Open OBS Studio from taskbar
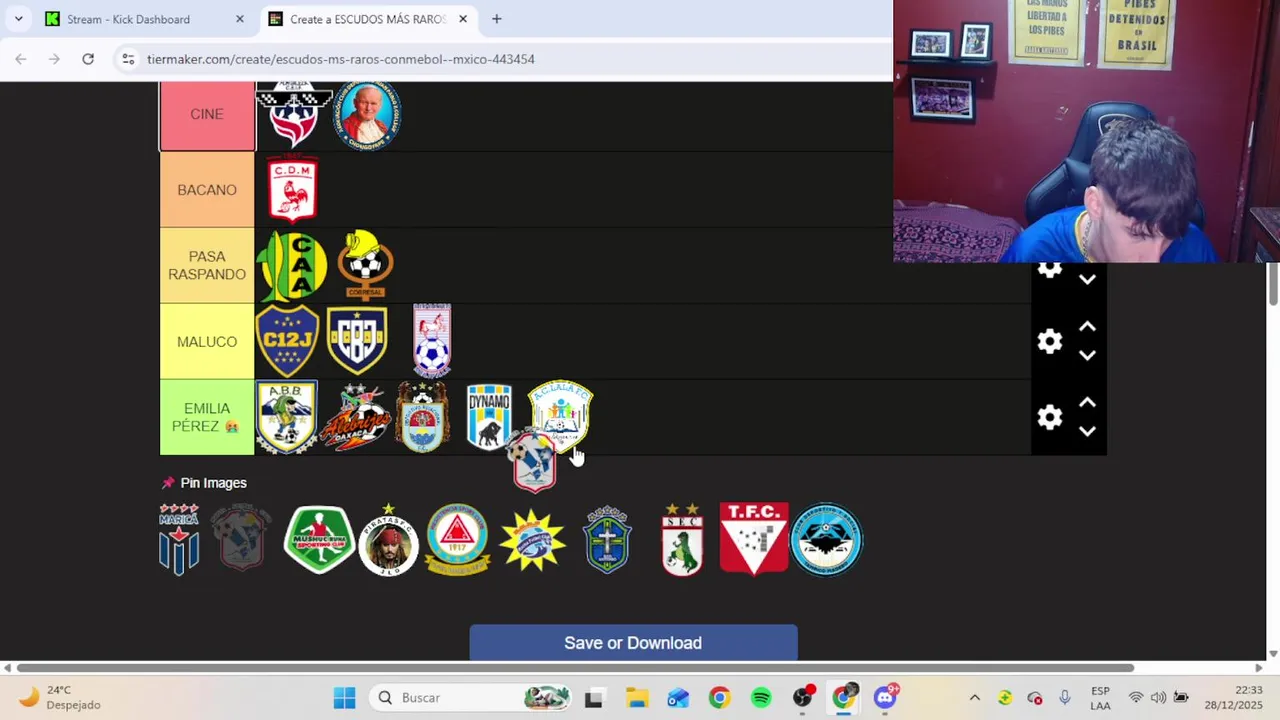The height and width of the screenshot is (720, 1280). point(803,698)
